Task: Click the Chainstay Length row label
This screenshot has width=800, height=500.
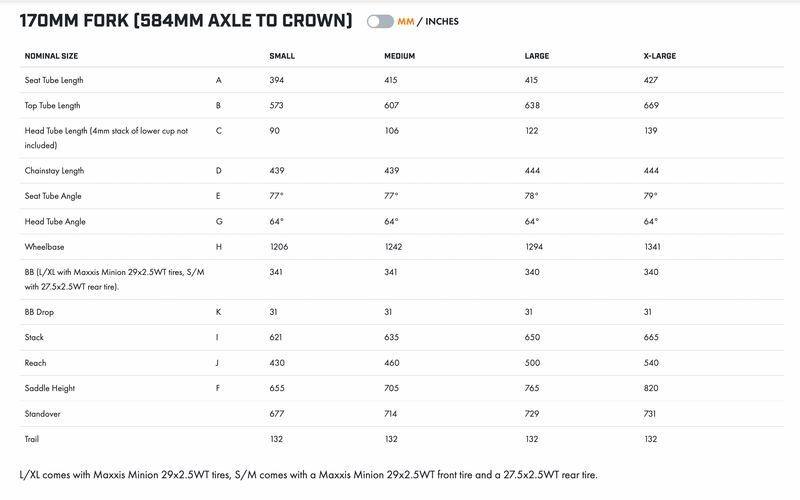Action: click(x=55, y=171)
